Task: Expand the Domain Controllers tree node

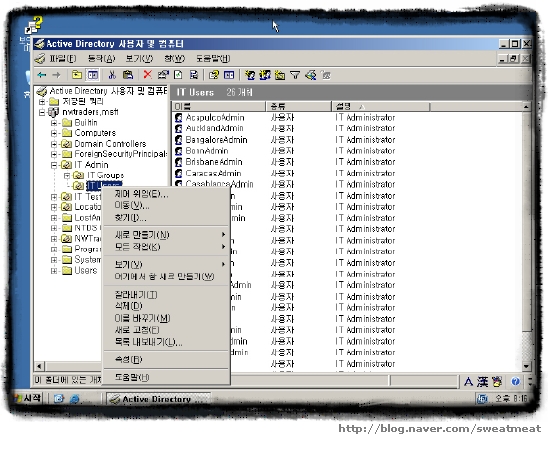Action: [x=54, y=144]
